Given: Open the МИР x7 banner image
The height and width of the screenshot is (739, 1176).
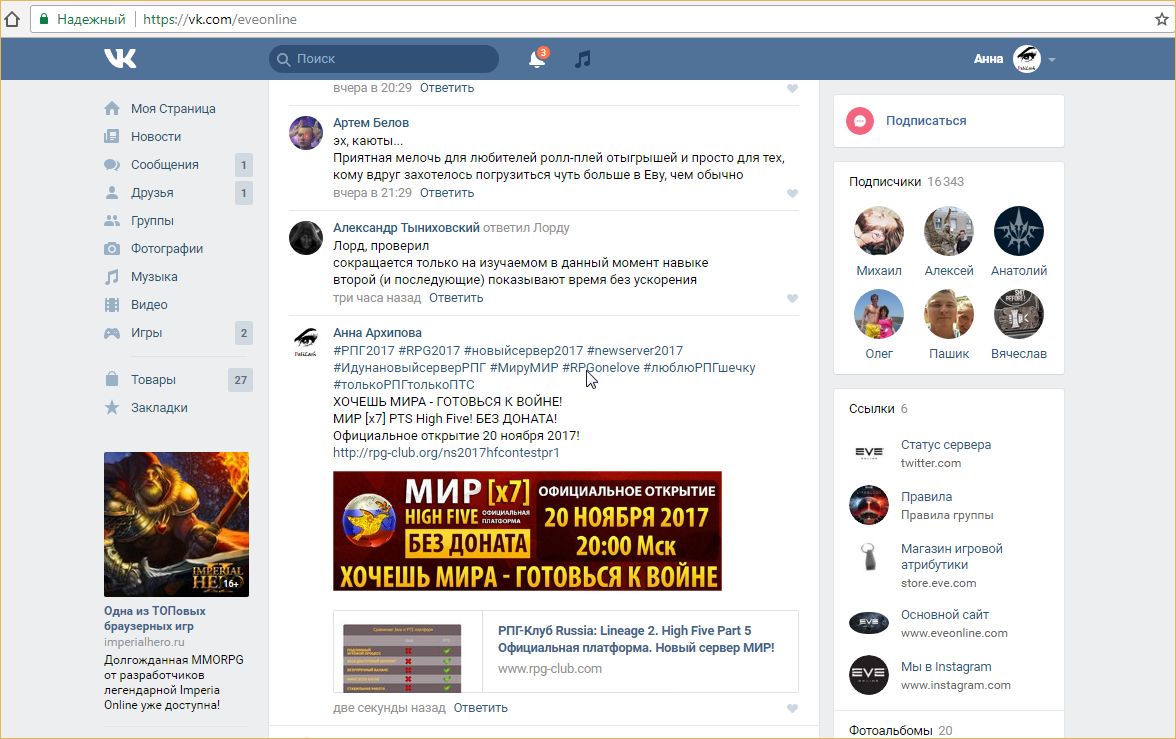Looking at the screenshot, I should point(527,531).
